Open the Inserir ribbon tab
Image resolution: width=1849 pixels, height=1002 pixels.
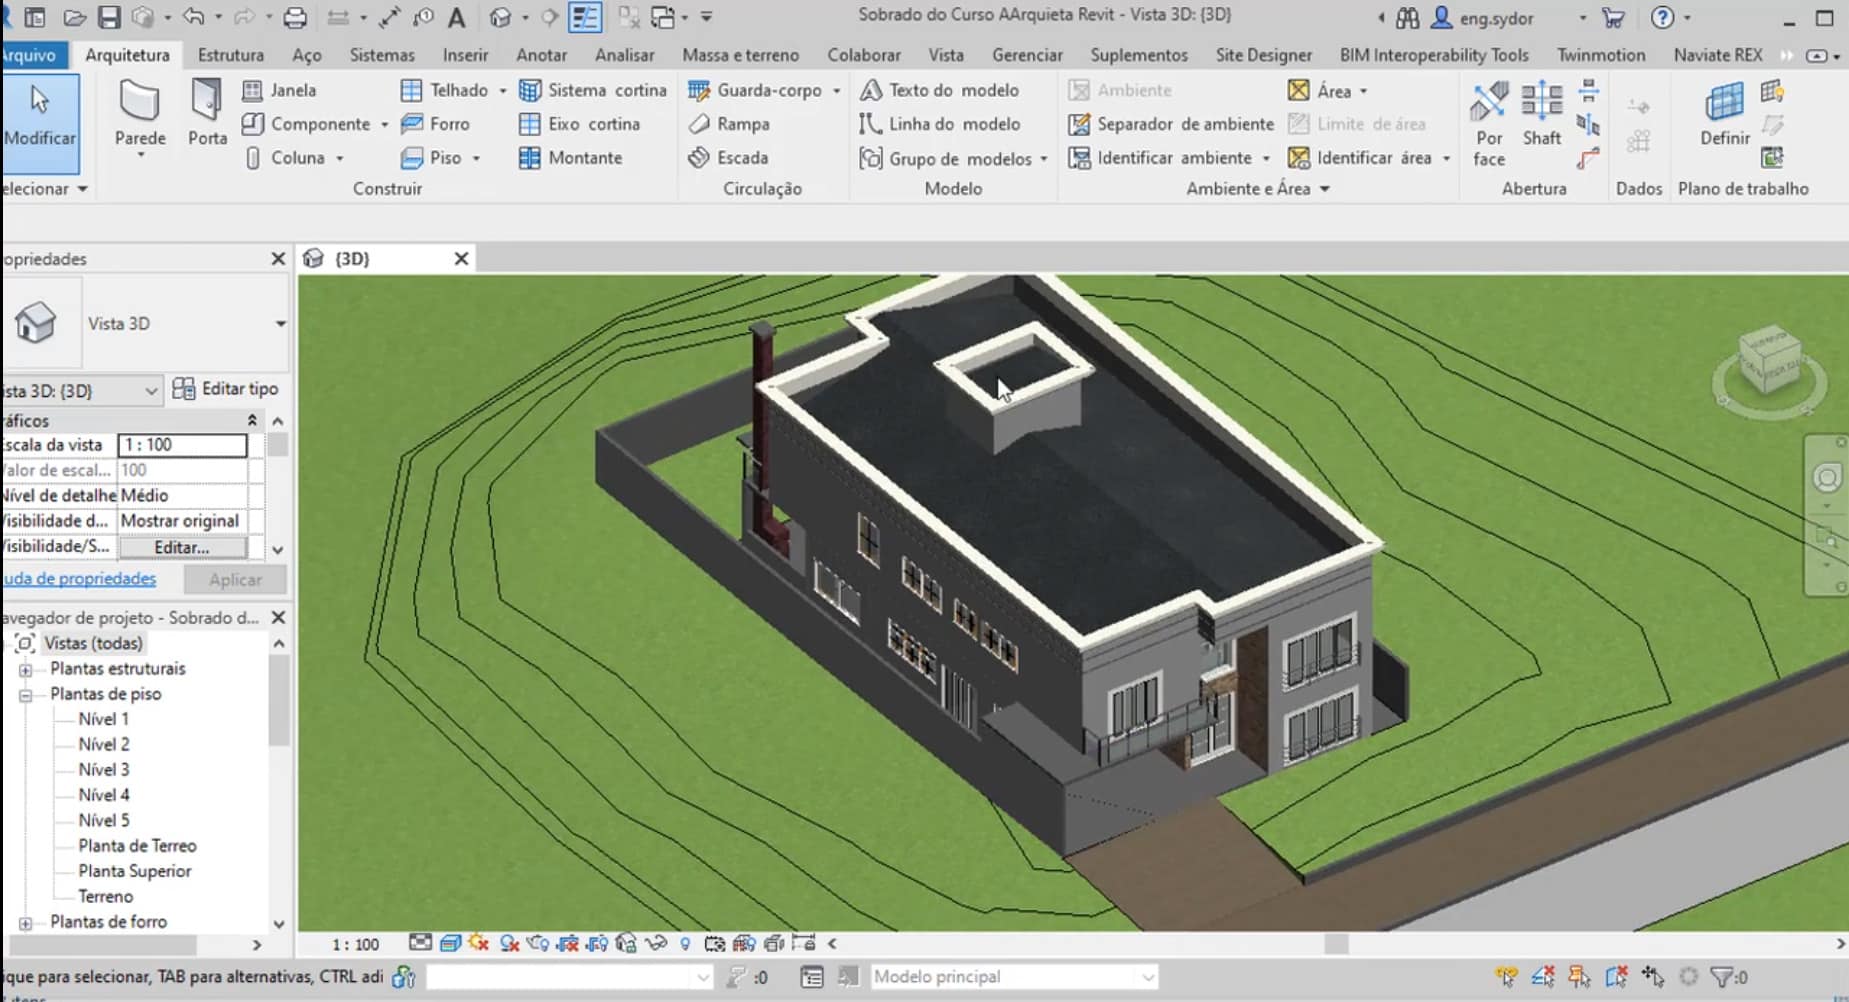click(x=465, y=55)
